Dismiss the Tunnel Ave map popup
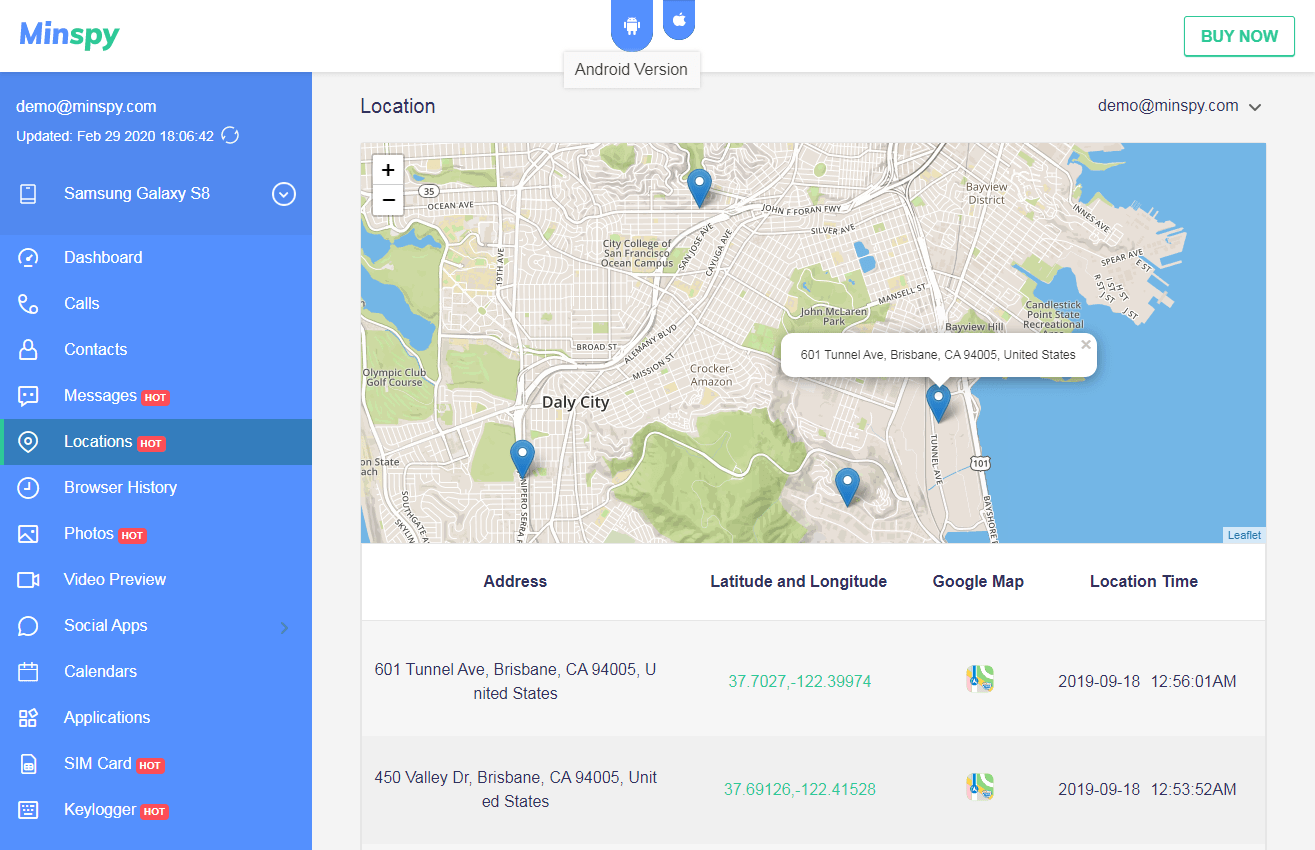 click(x=1085, y=343)
